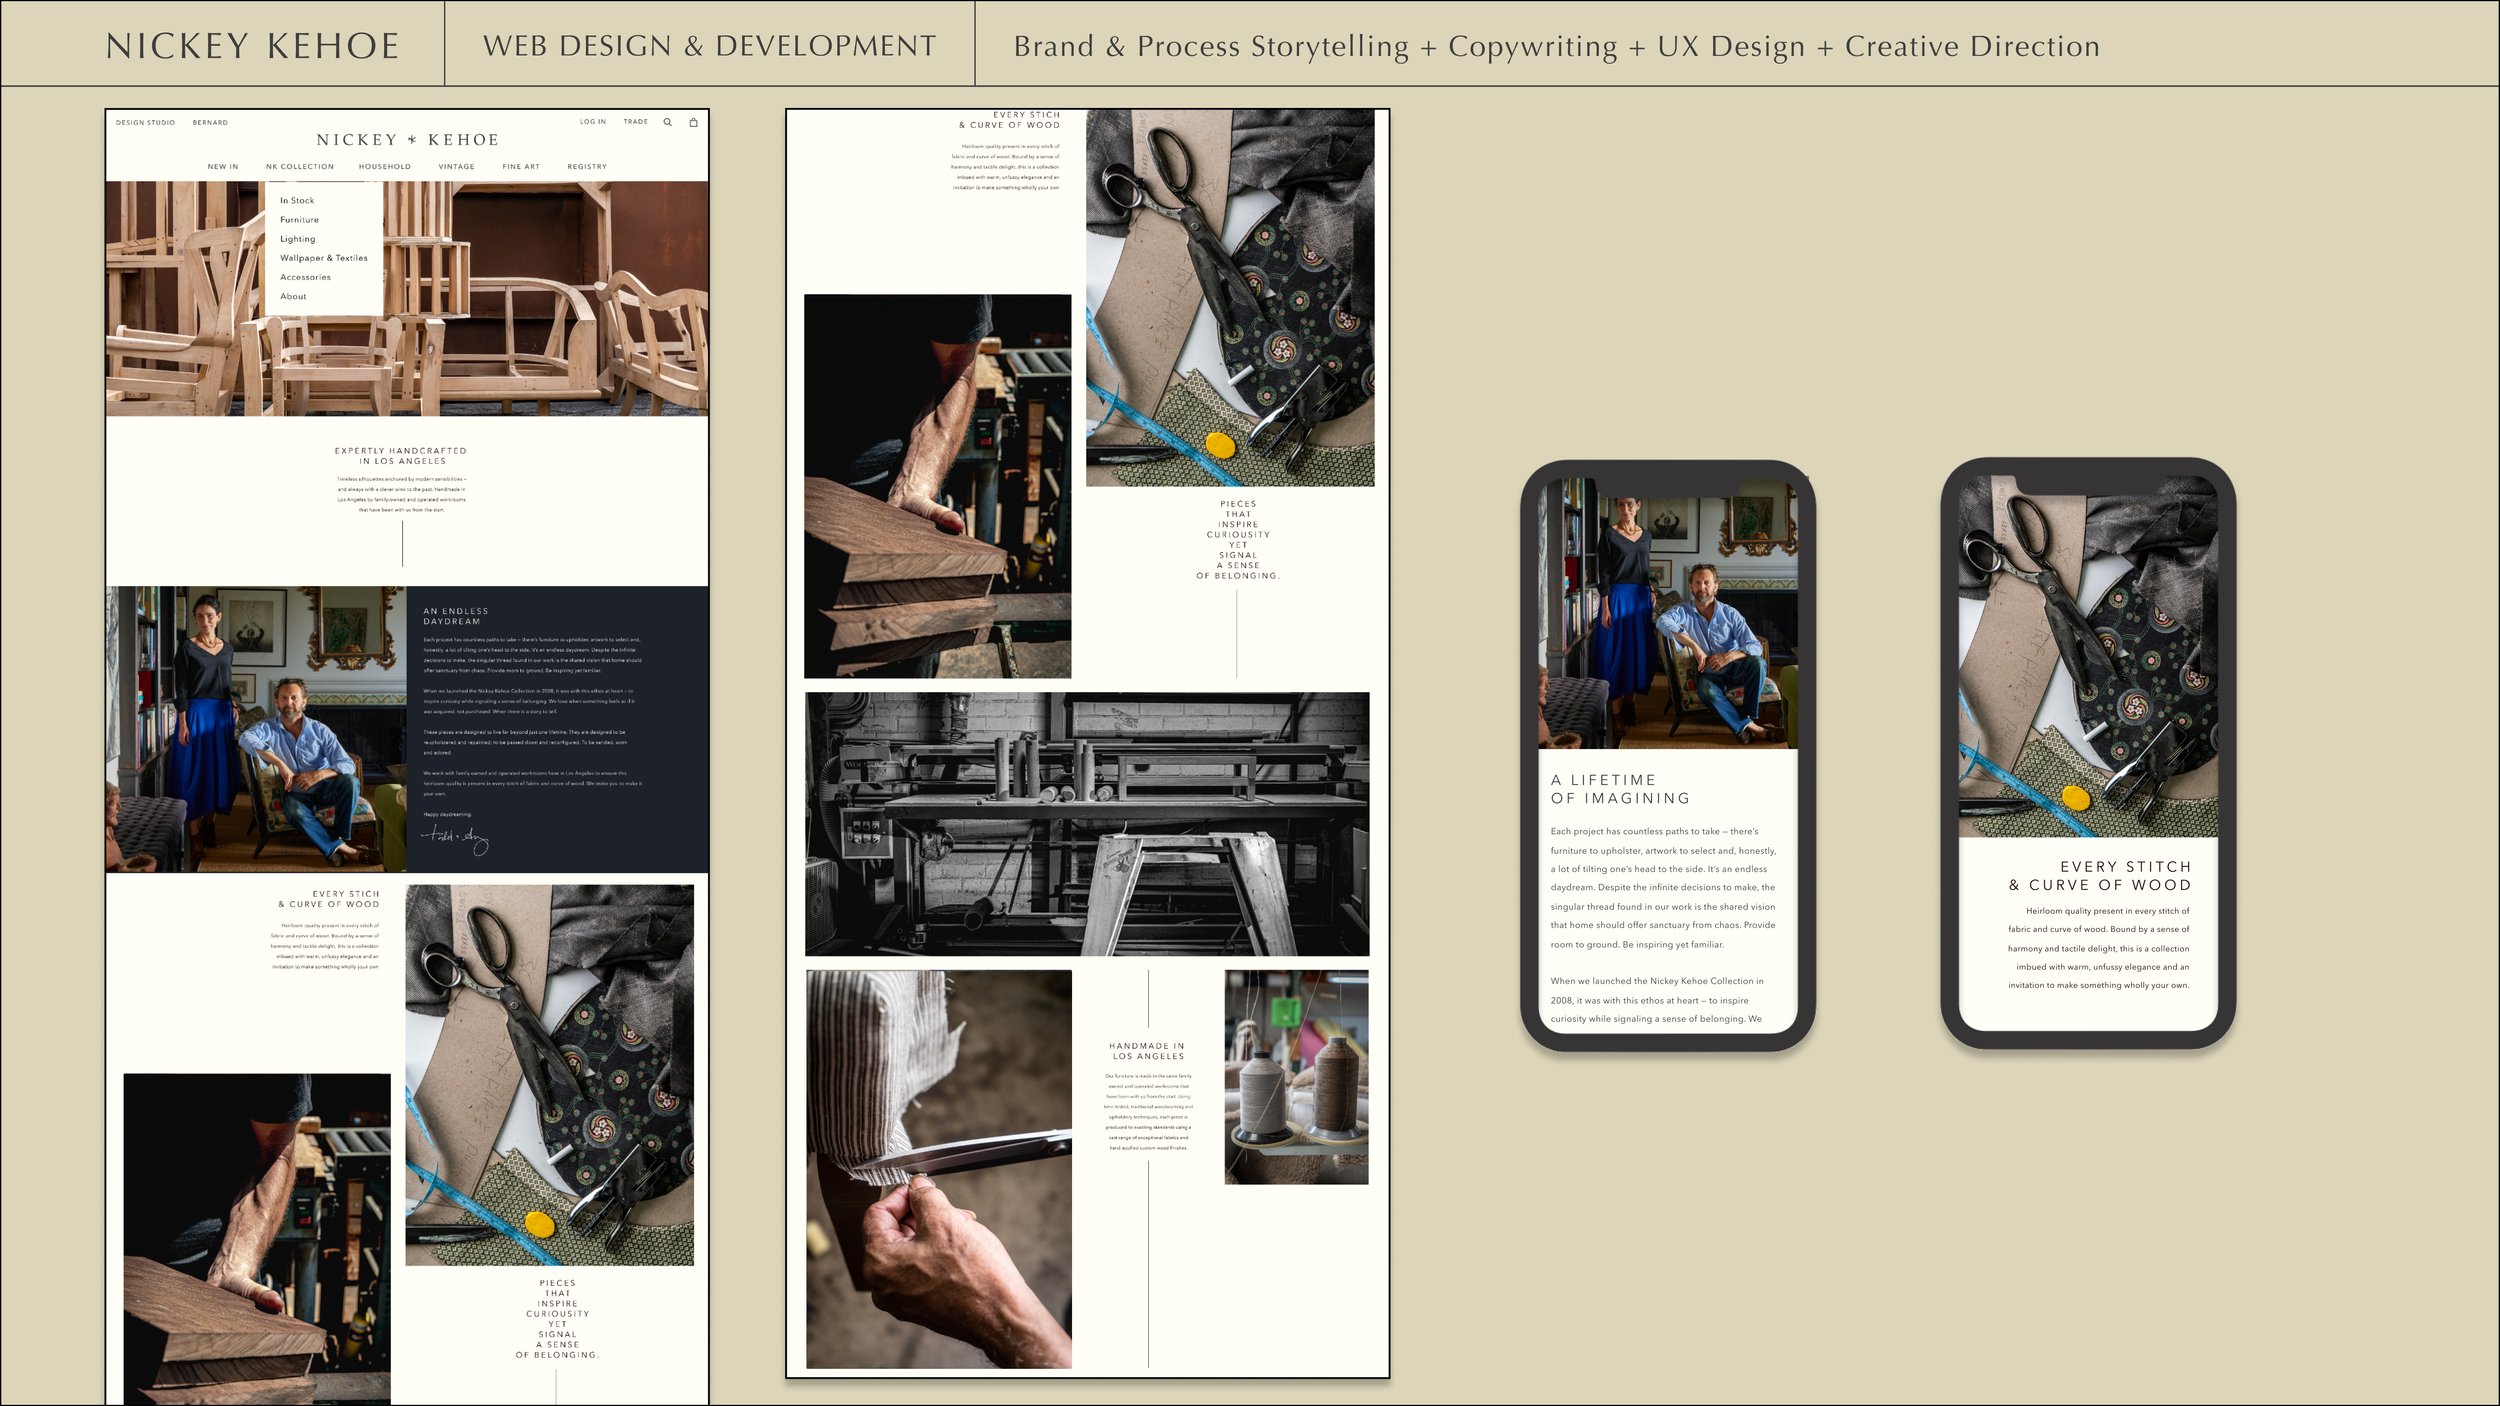Choose Lighting from the dropdown menu

click(x=298, y=239)
